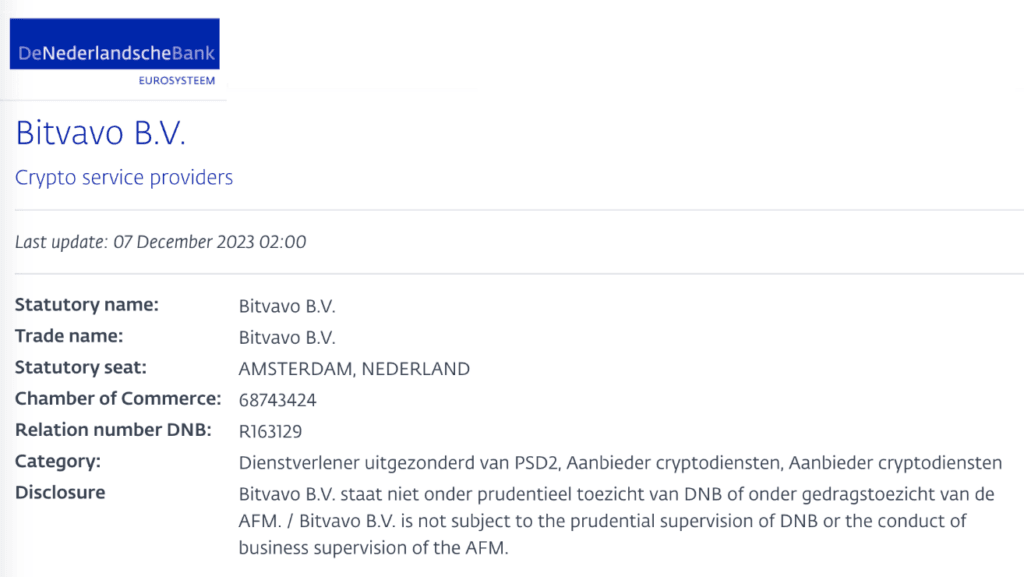The image size is (1024, 577).
Task: Click the Relation number DNB label
Action: pyautogui.click(x=114, y=430)
